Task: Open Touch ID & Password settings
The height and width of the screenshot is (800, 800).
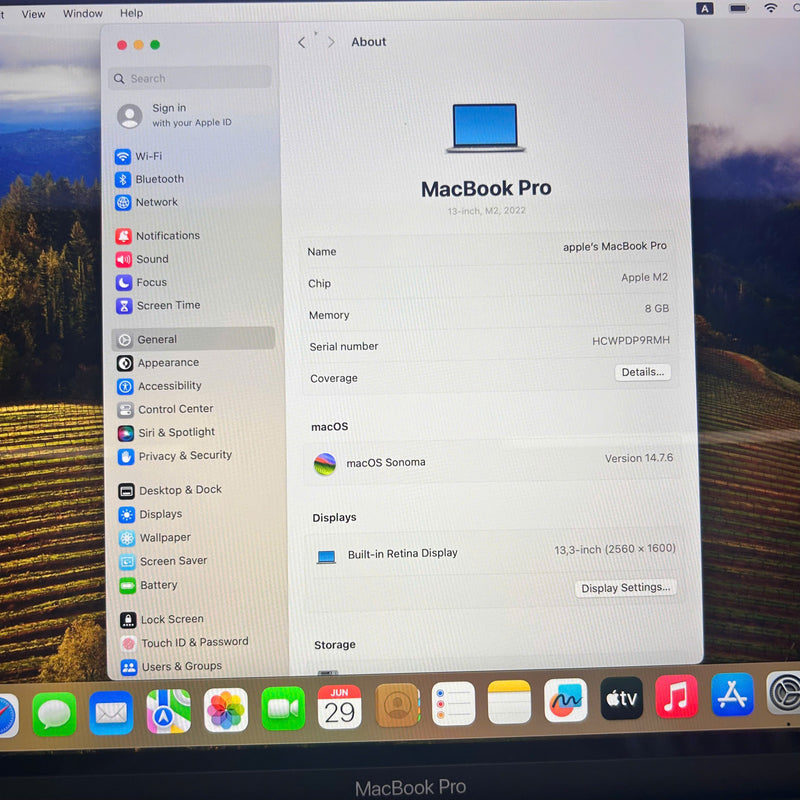Action: [x=194, y=642]
